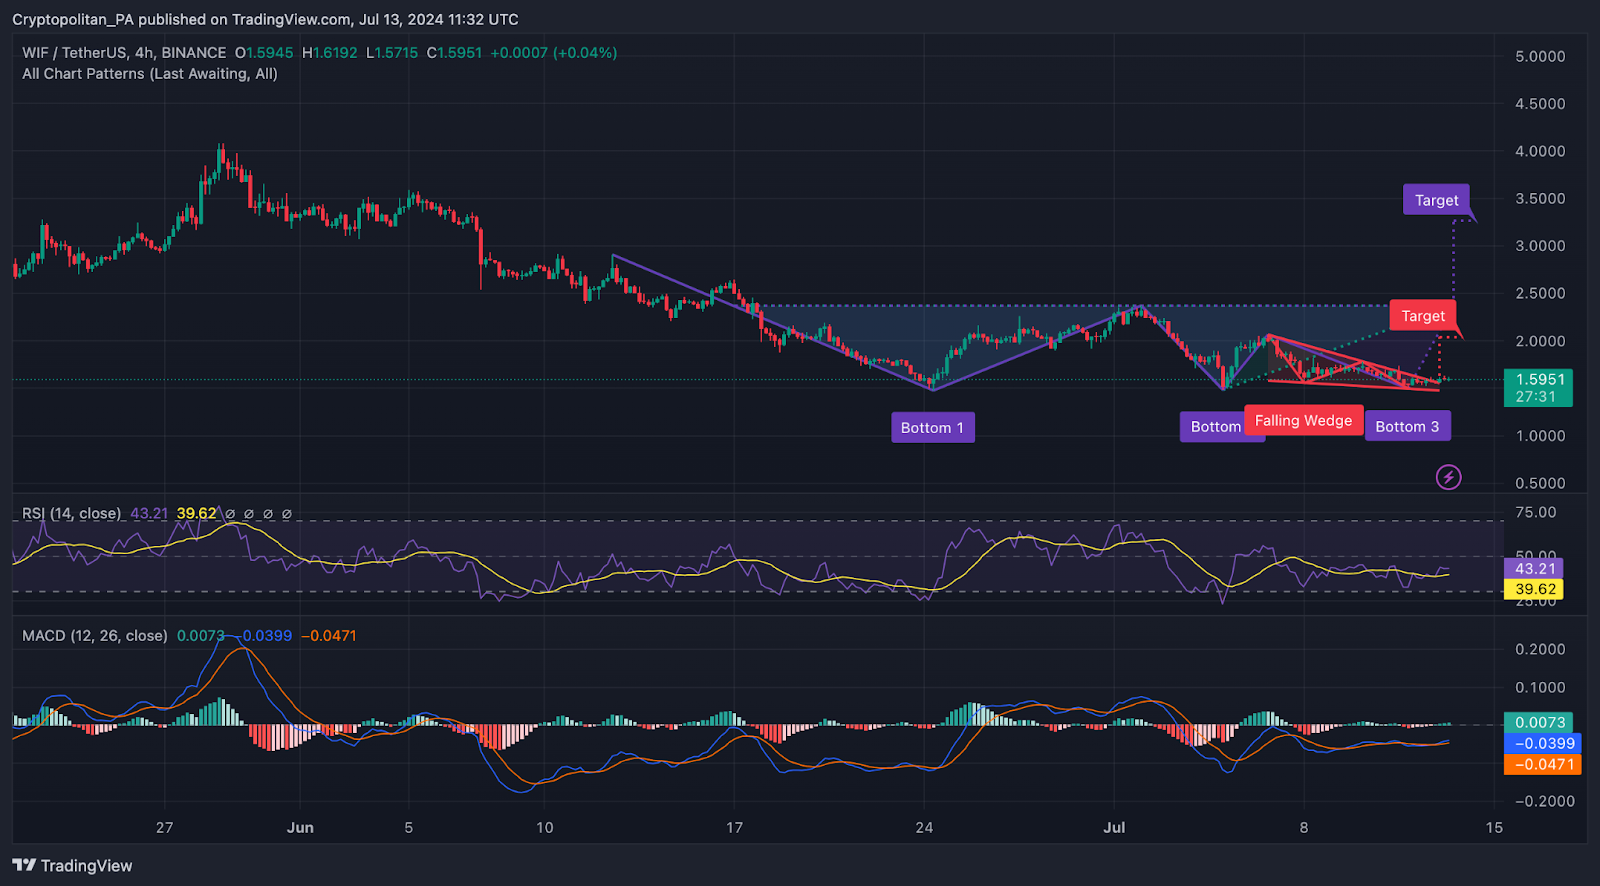
Task: Click the yellow 39.62 value in RSI legend
Action: point(196,514)
